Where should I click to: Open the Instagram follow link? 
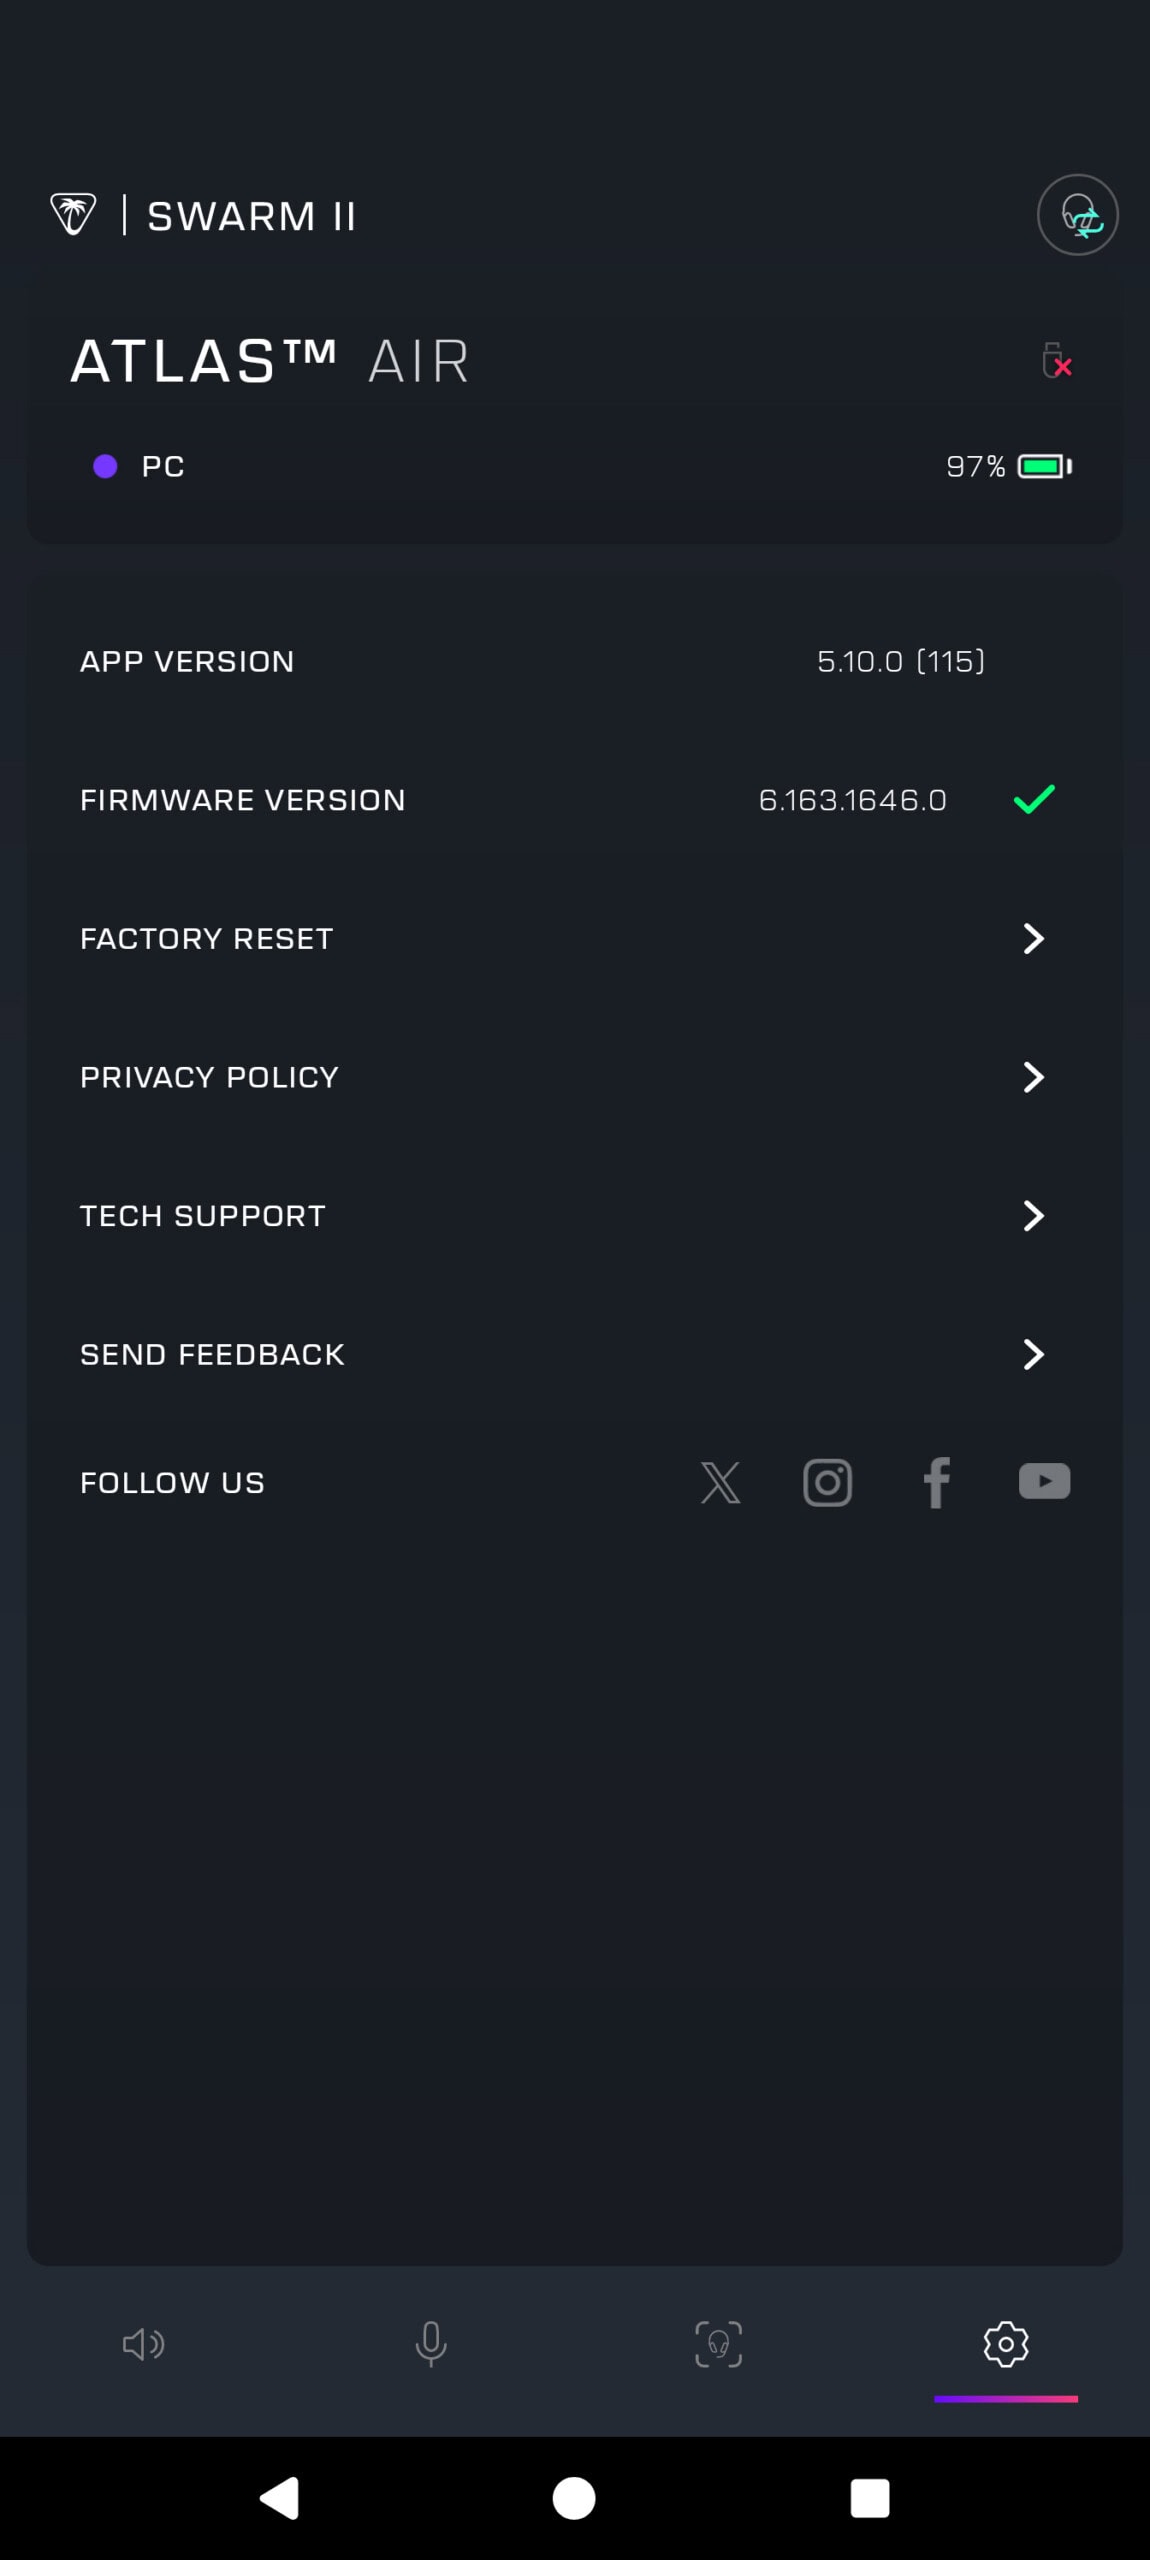click(828, 1483)
